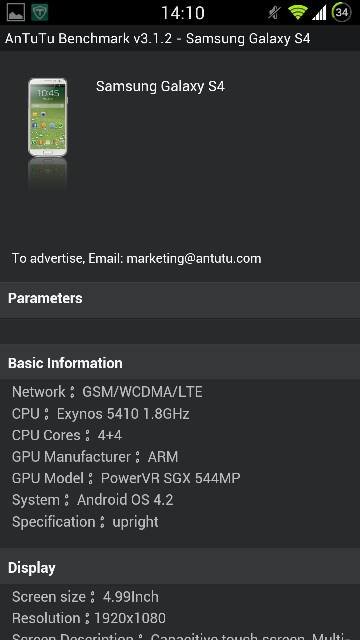The width and height of the screenshot is (360, 640).
Task: Open the green shield notification icon
Action: tap(40, 12)
